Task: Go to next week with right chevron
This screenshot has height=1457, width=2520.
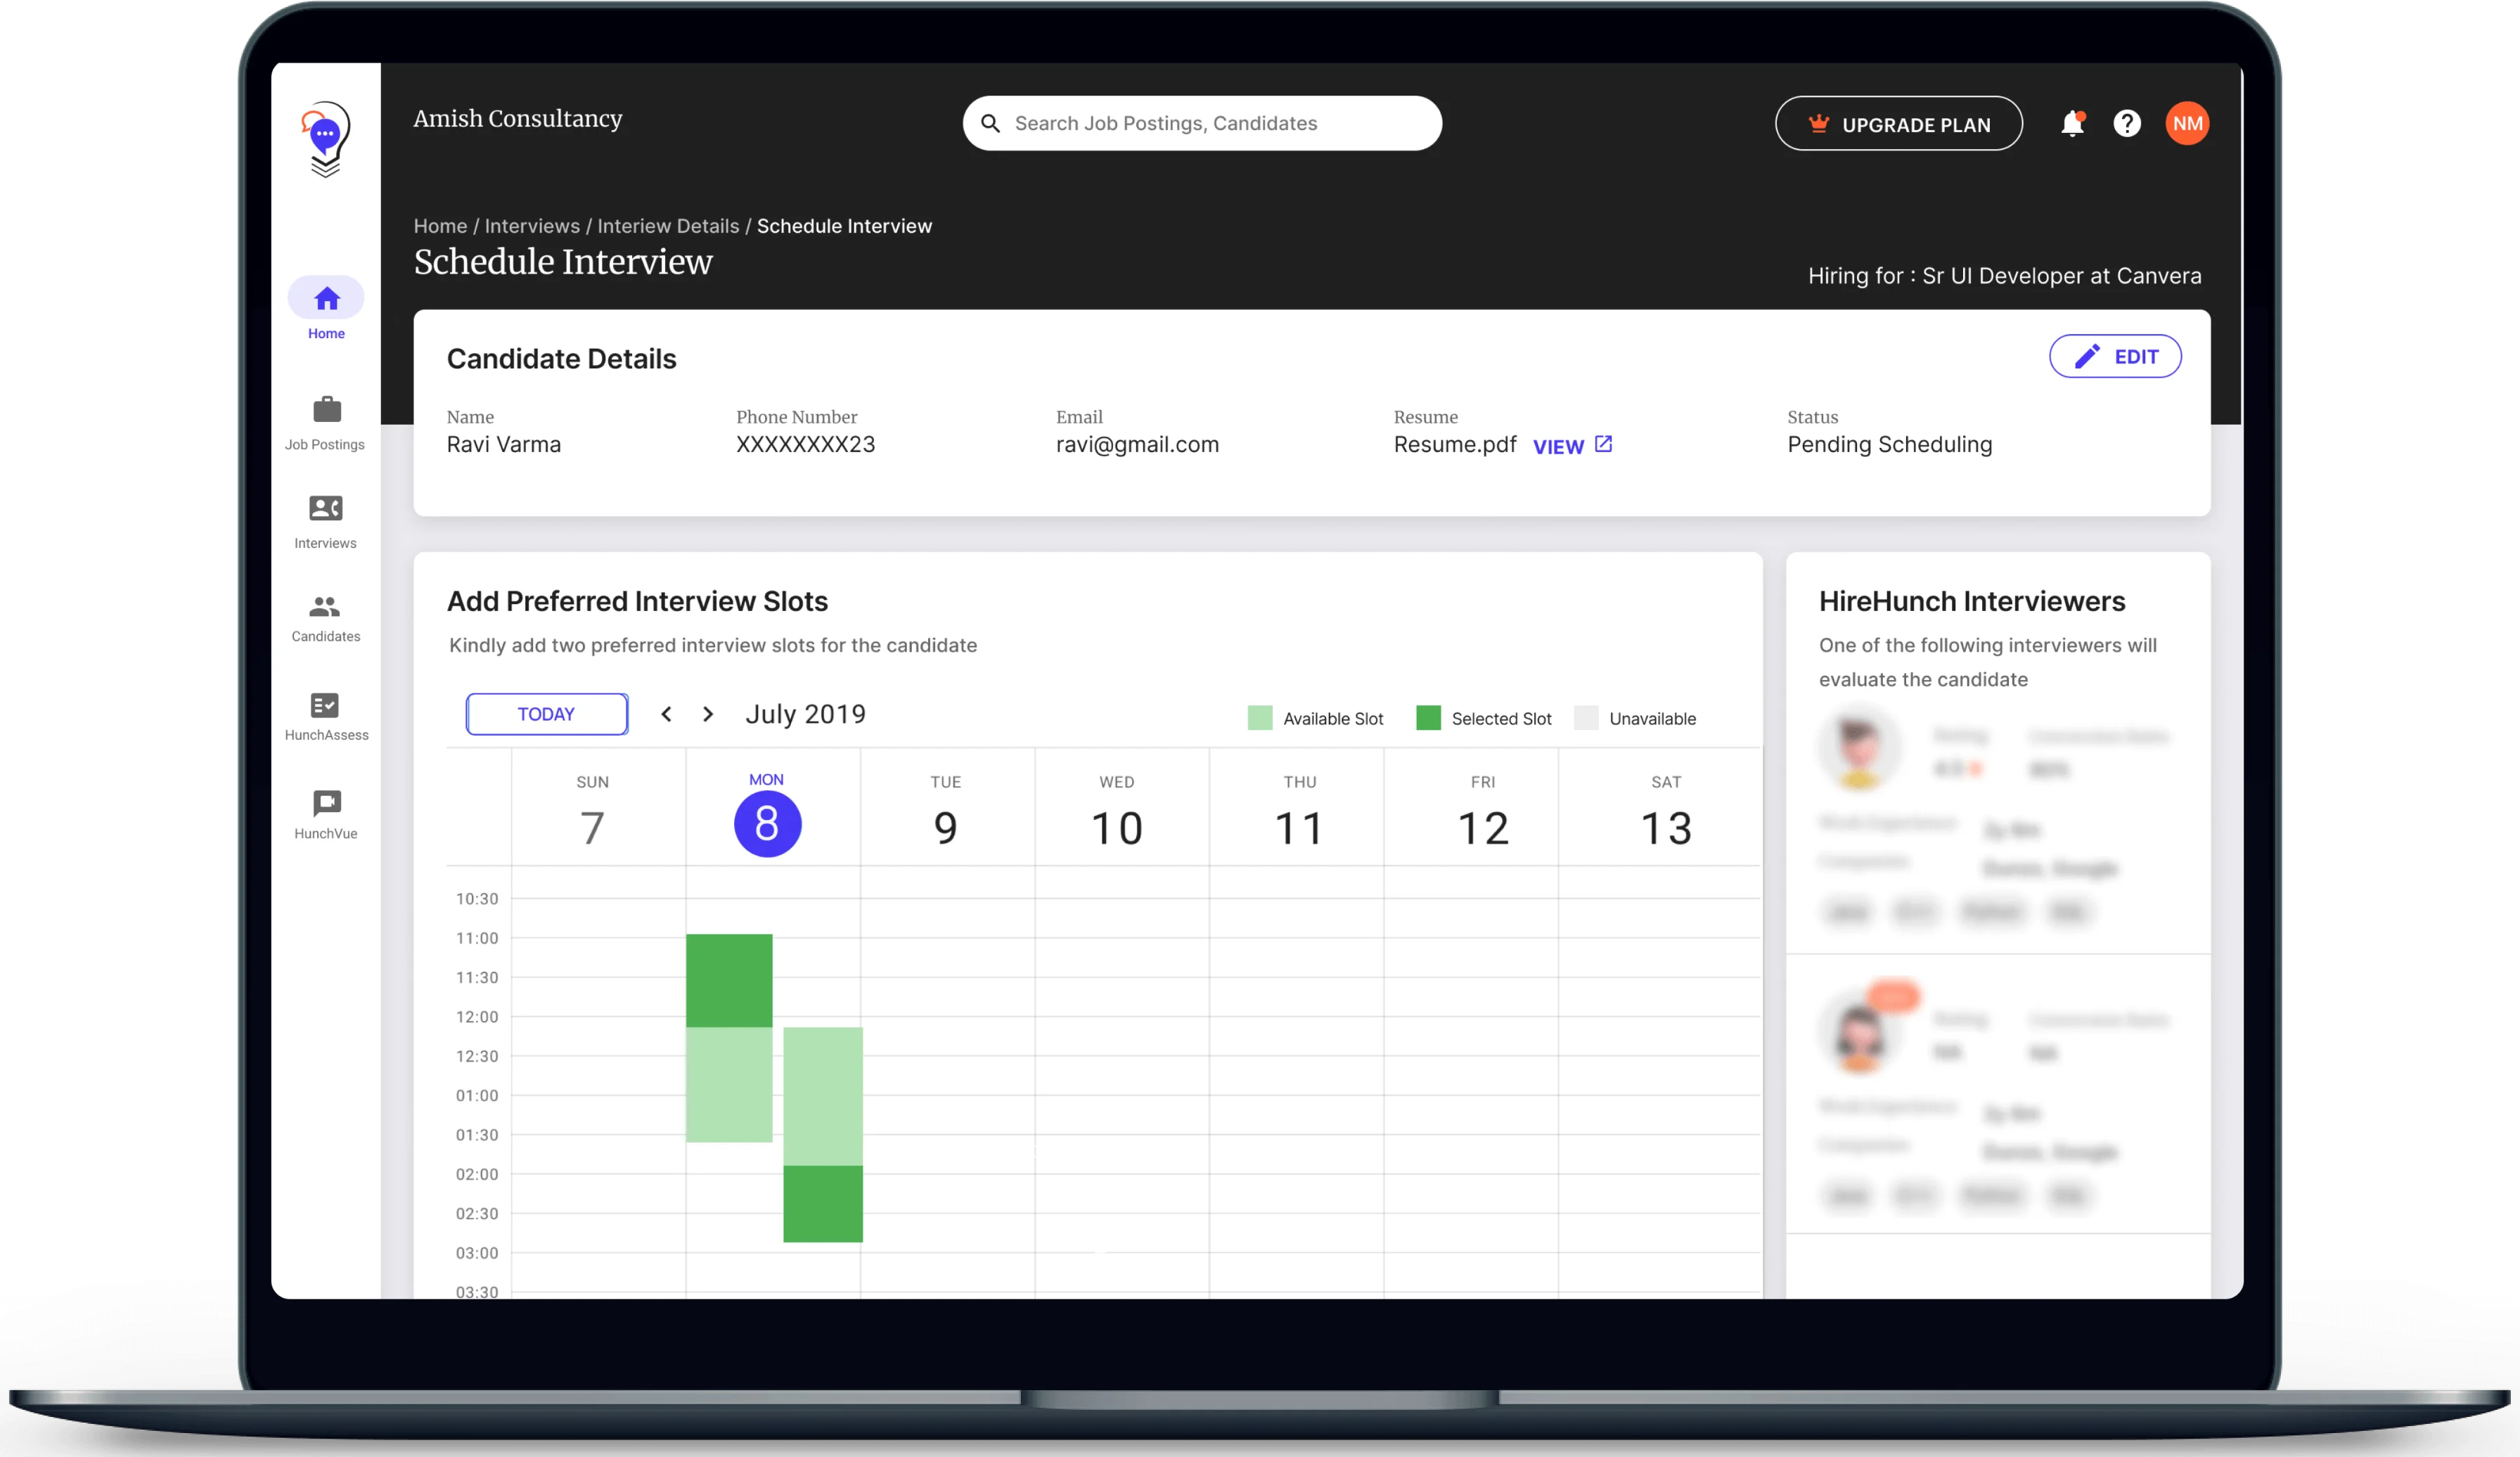Action: tap(708, 713)
